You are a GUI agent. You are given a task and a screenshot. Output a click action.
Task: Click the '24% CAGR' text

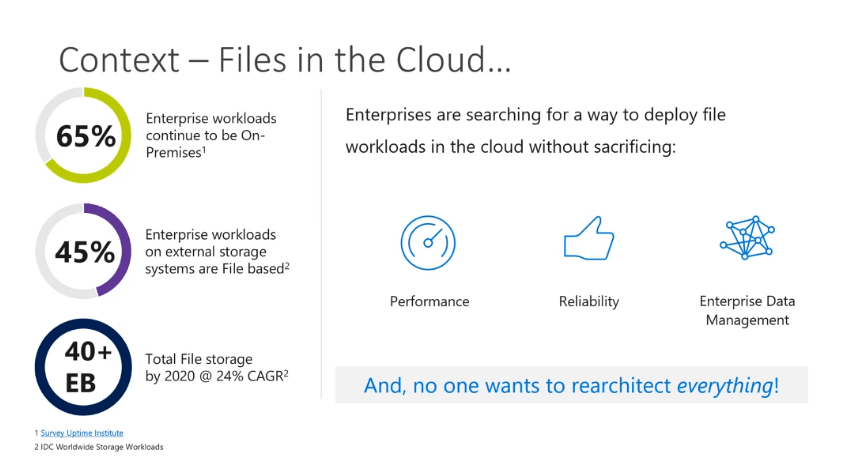249,376
